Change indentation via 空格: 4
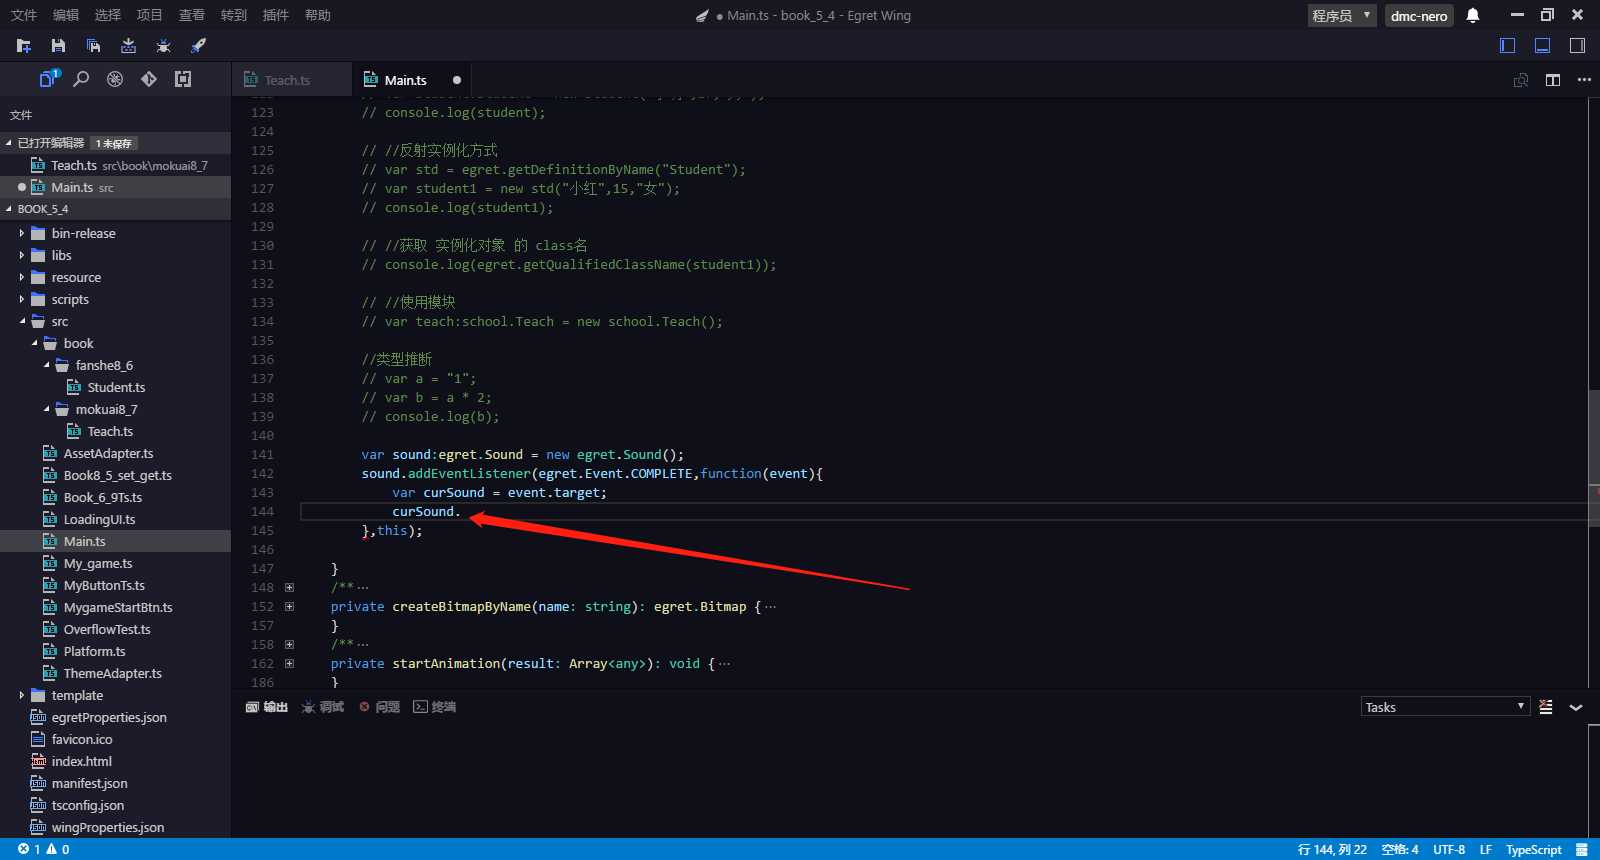This screenshot has height=860, width=1600. [x=1400, y=849]
